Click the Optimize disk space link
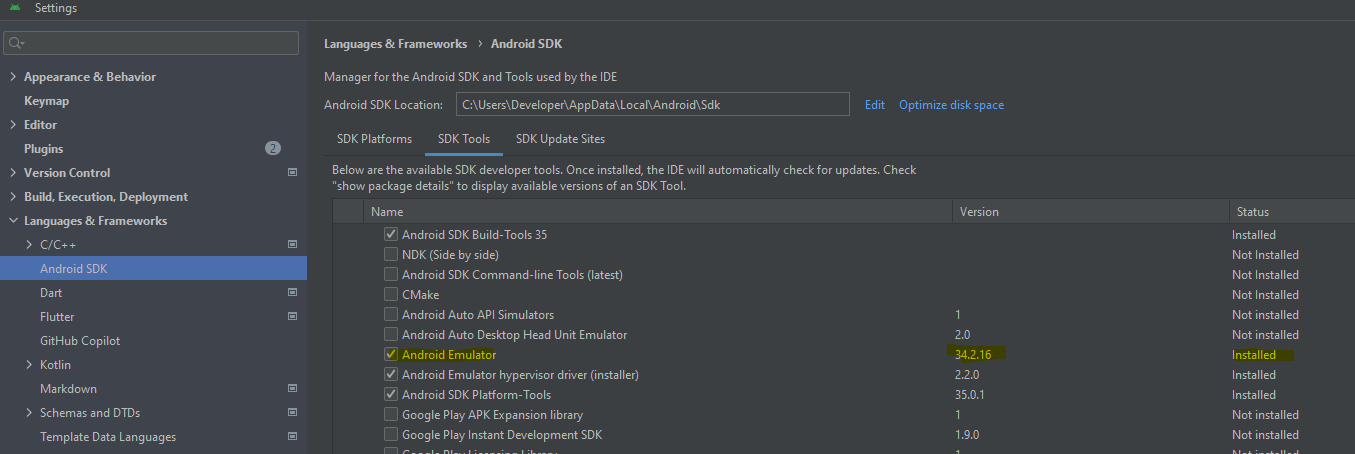1355x454 pixels. pyautogui.click(x=951, y=105)
